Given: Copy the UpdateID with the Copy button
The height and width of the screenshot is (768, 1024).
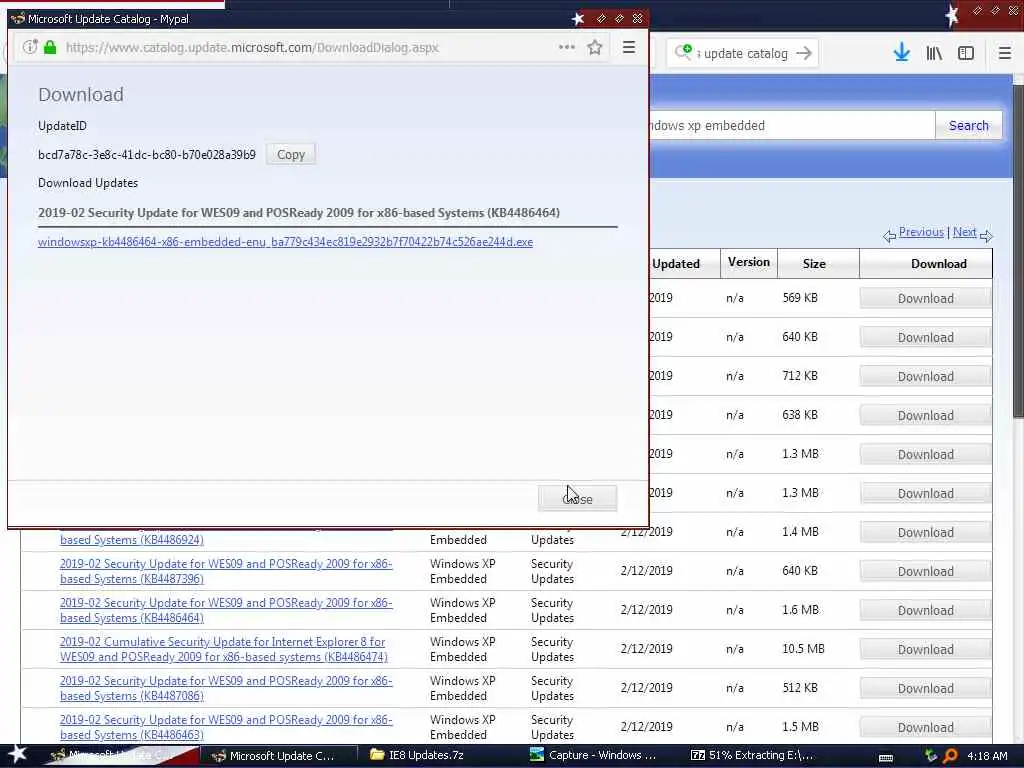Looking at the screenshot, I should pyautogui.click(x=291, y=155).
